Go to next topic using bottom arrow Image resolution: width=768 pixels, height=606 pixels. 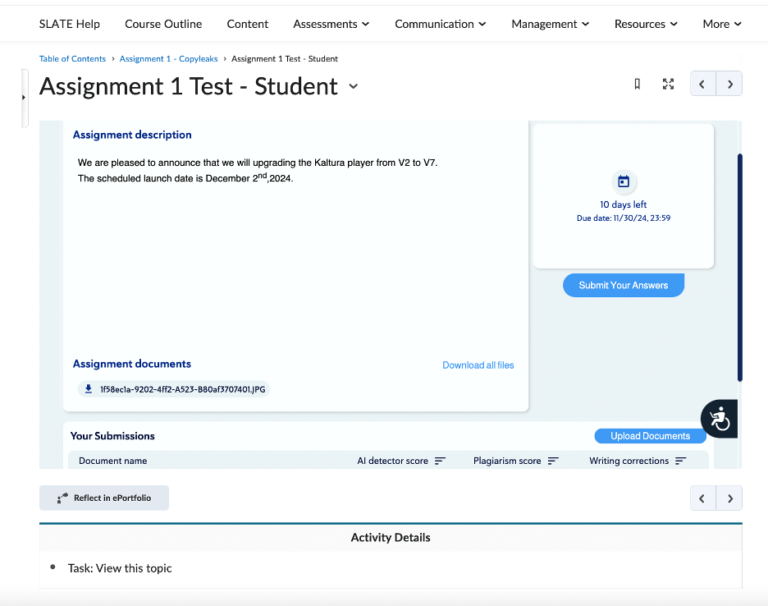click(730, 498)
